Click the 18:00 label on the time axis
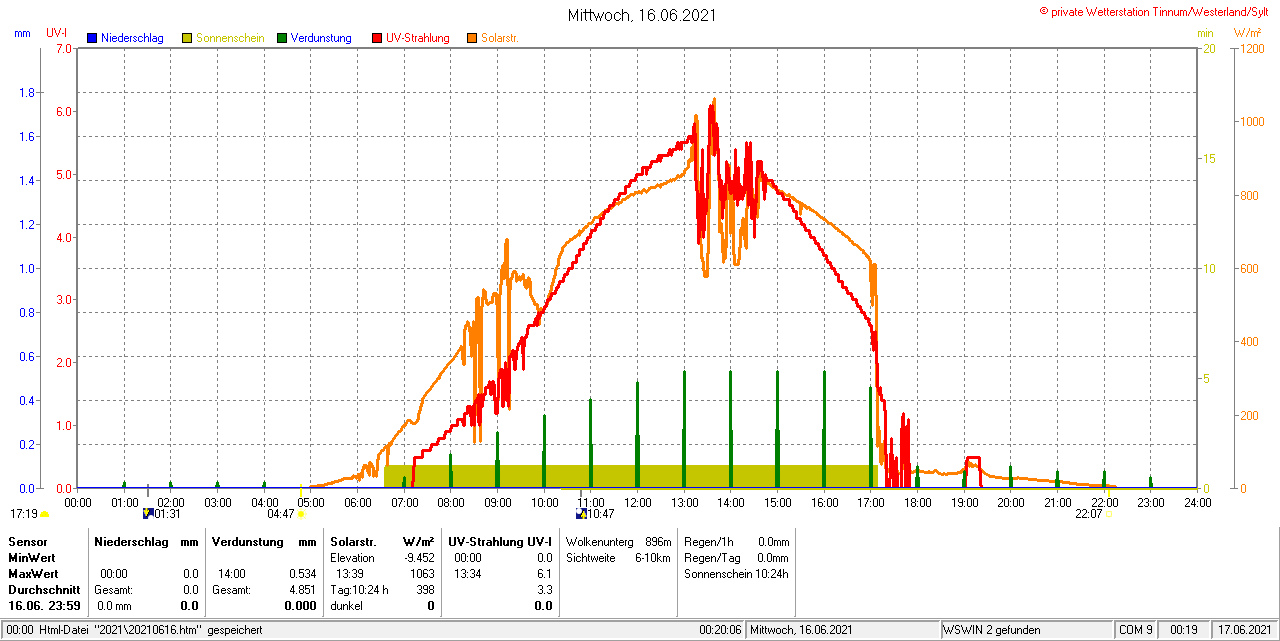Screen dimensions: 1280x641 (x=917, y=502)
